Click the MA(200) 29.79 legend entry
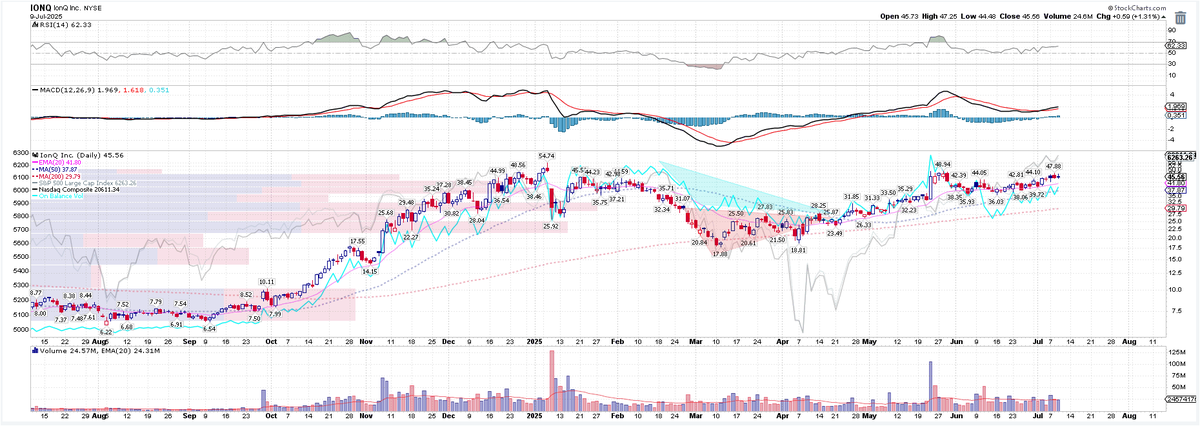 tap(57, 177)
